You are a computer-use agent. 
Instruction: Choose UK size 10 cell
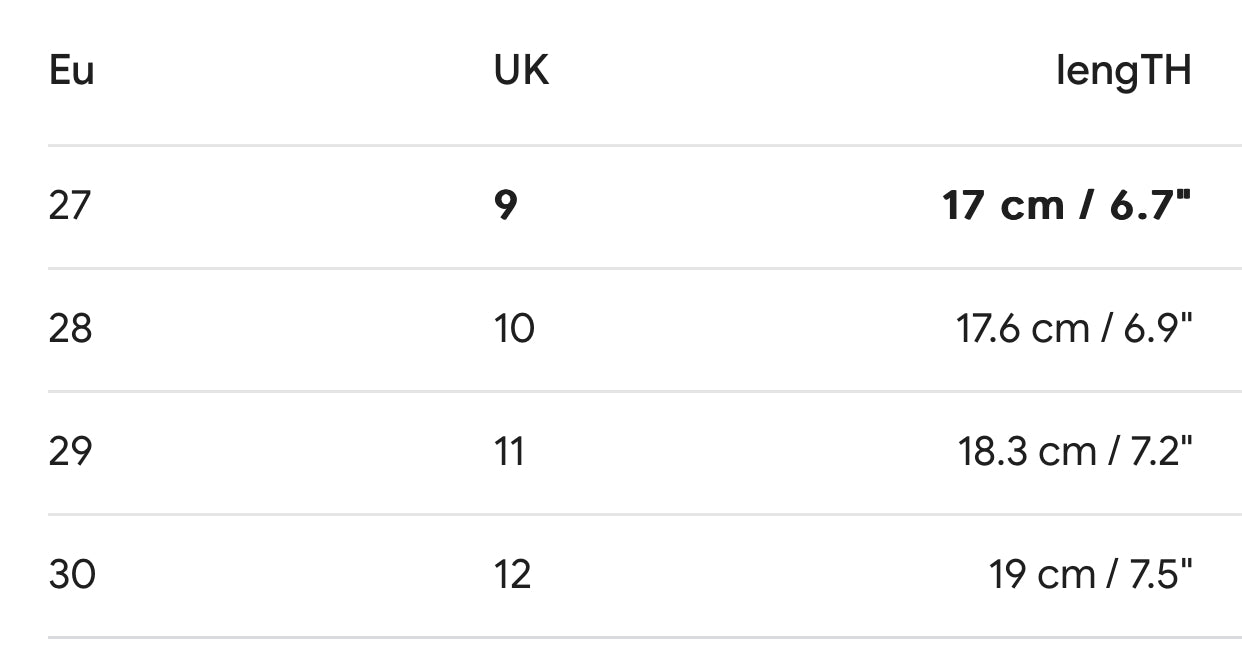[x=514, y=329]
